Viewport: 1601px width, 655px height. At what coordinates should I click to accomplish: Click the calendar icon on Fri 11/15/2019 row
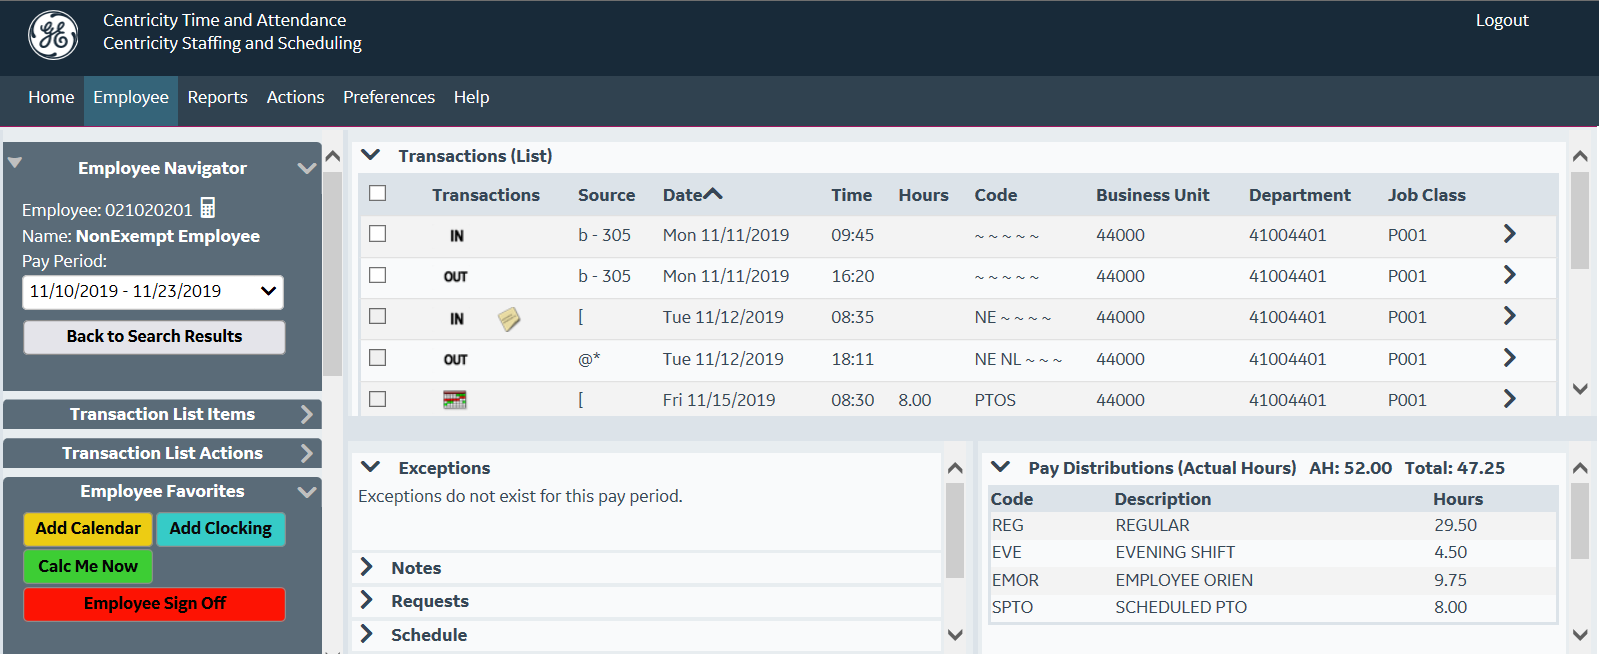455,400
